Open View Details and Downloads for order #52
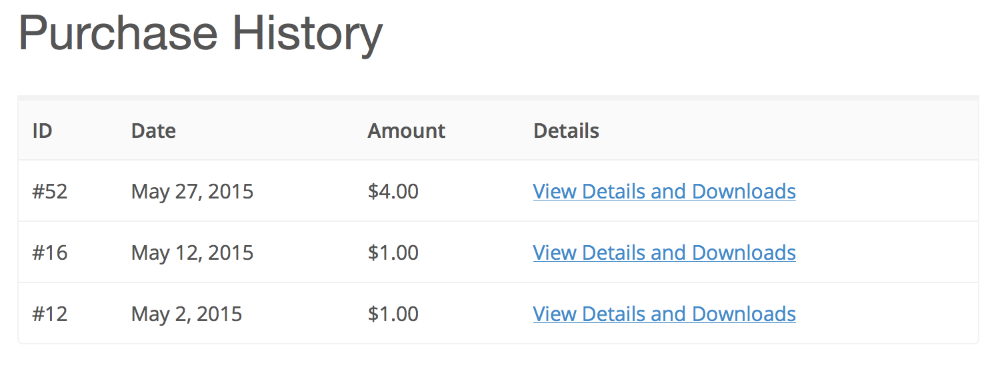Viewport: 1000px width, 369px height. click(664, 191)
